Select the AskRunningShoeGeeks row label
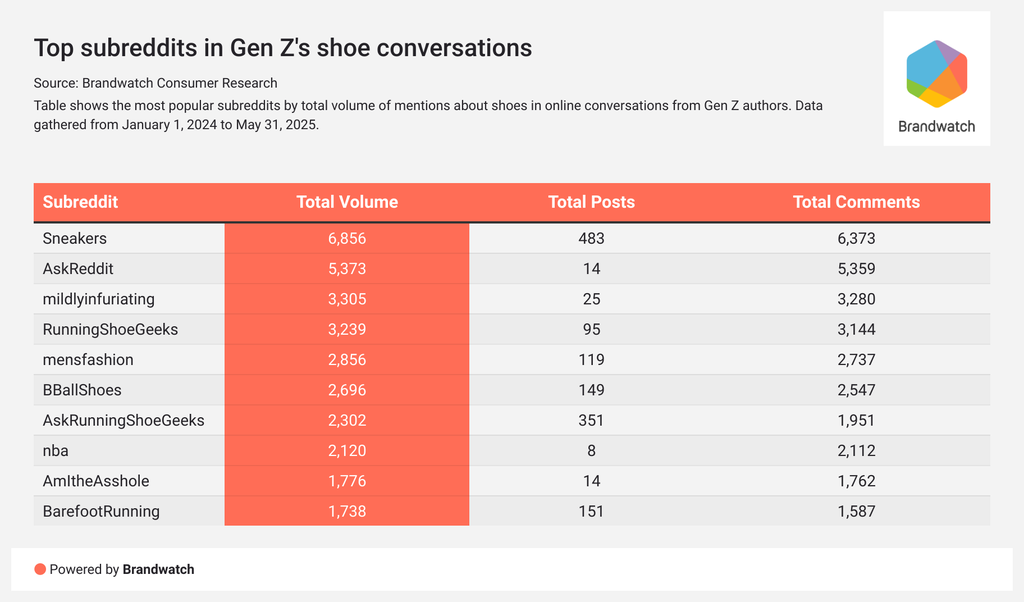The height and width of the screenshot is (602, 1024). click(x=123, y=420)
